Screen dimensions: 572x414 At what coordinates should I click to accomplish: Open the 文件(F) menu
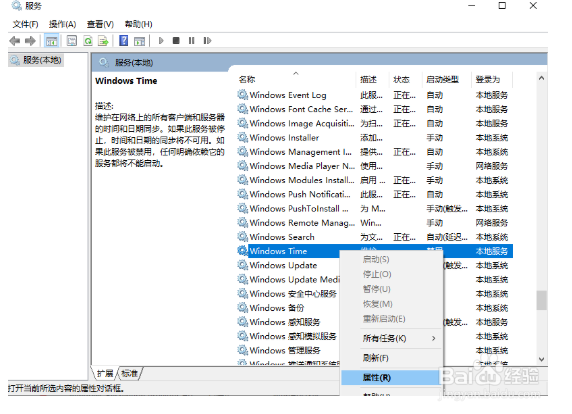tap(26, 24)
